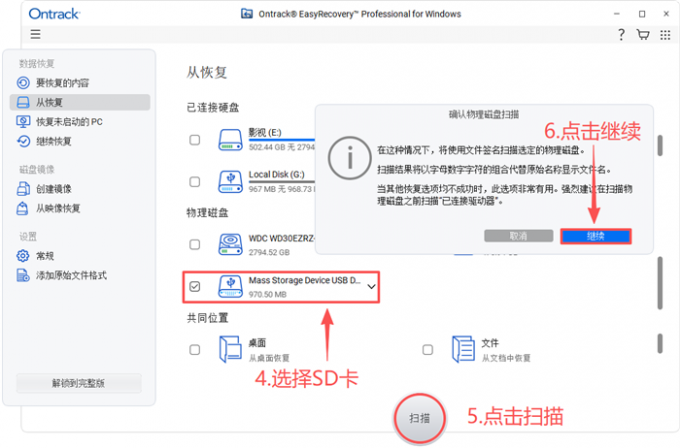The width and height of the screenshot is (680, 448).
Task: Click the 已连接硬盘 section scrollbar
Action: click(660, 145)
